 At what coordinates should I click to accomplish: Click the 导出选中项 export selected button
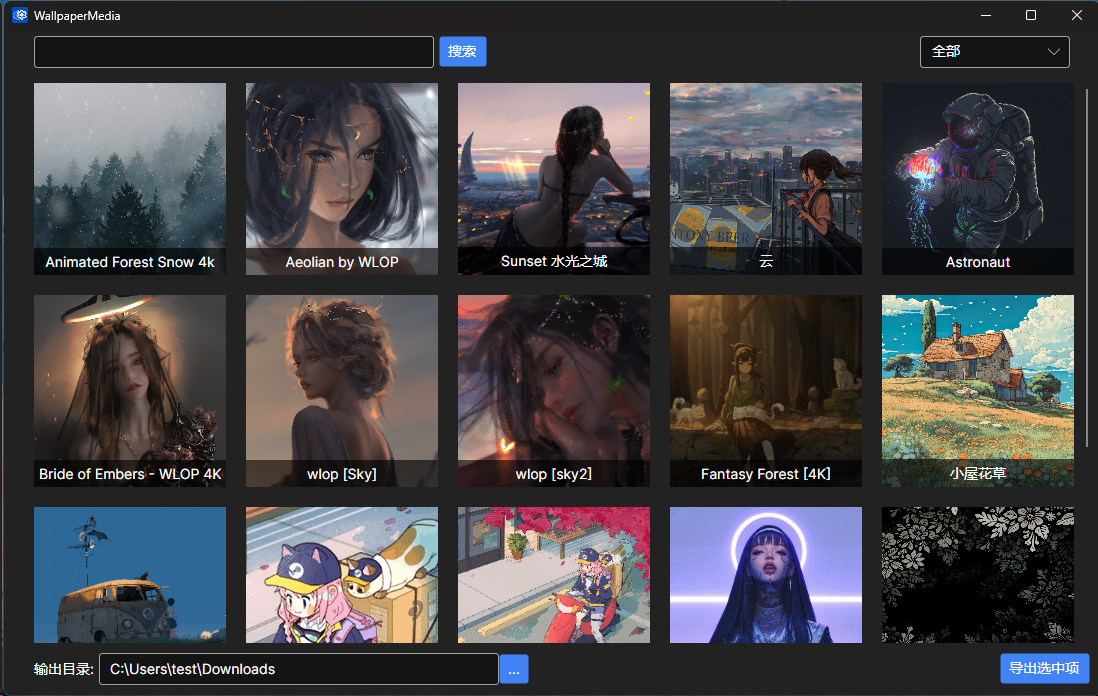(x=1044, y=668)
